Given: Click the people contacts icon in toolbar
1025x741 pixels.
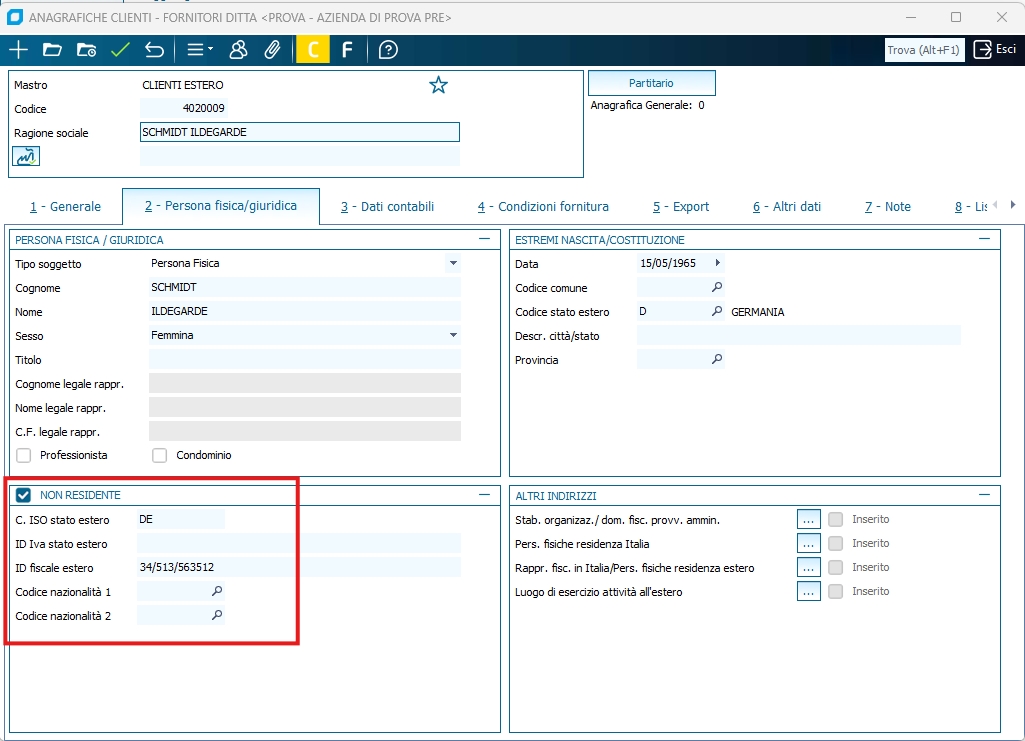Looking at the screenshot, I should [238, 50].
